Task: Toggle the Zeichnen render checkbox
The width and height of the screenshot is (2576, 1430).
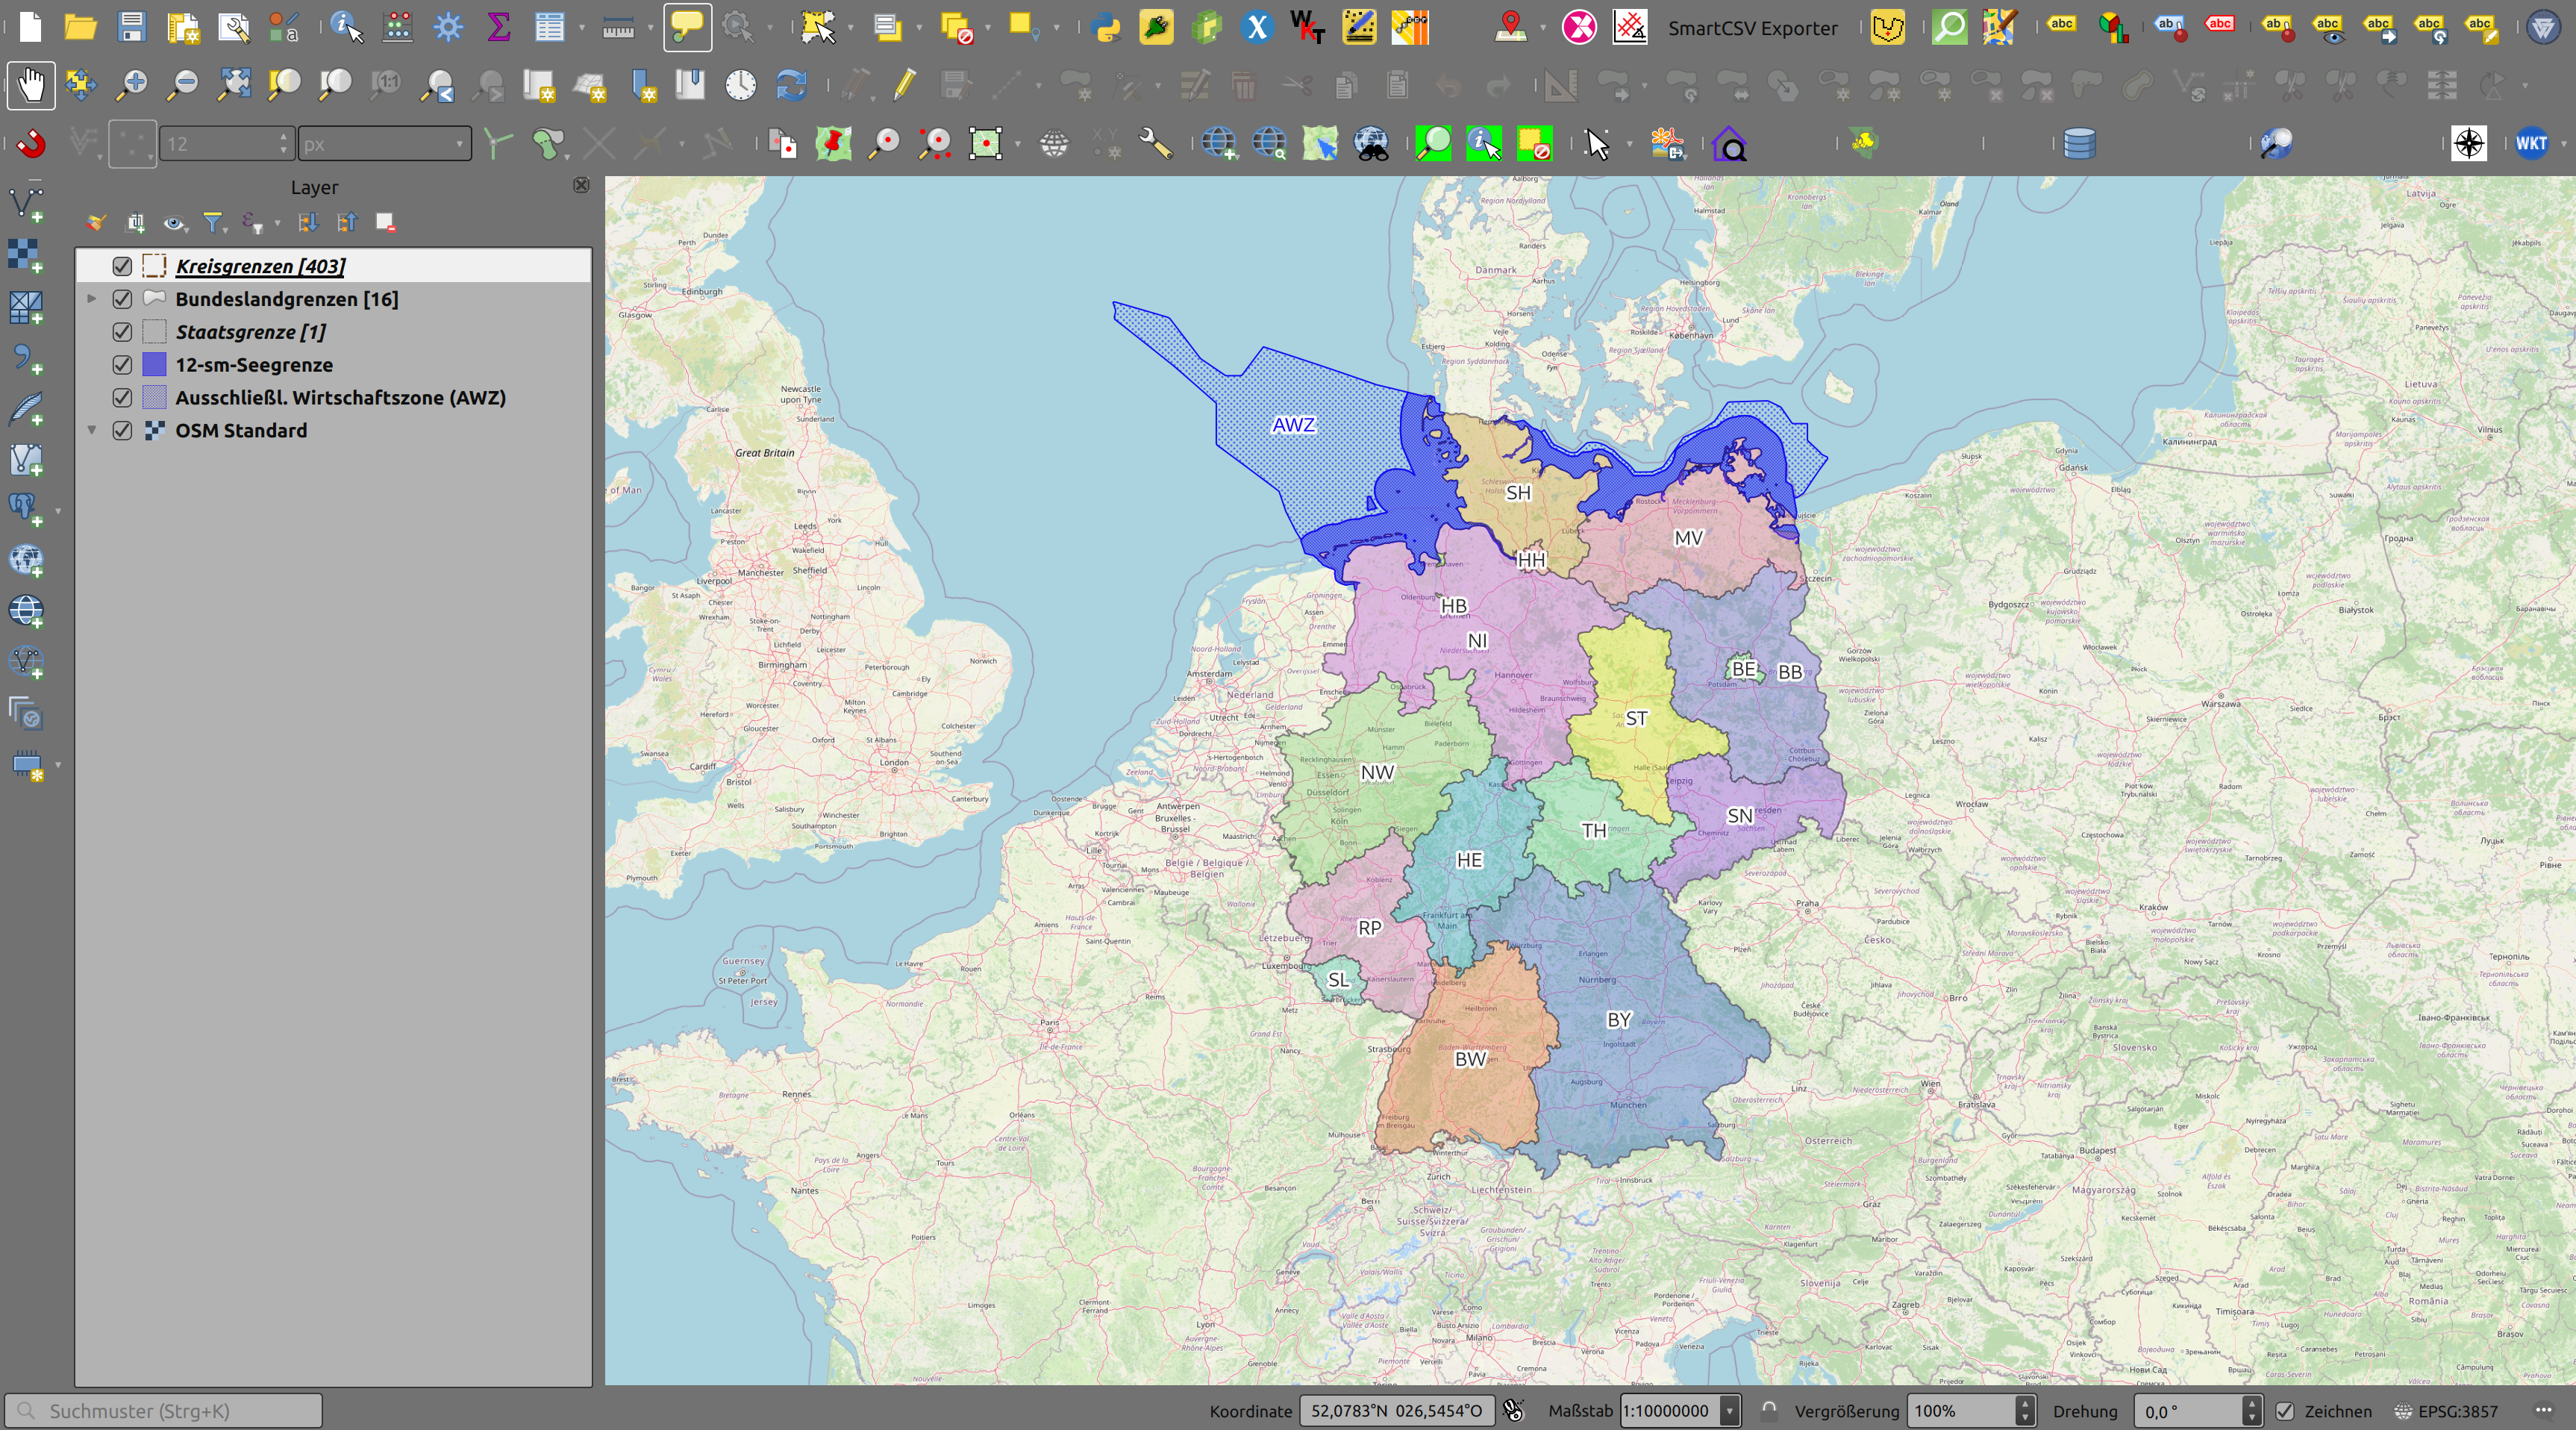Action: [2285, 1411]
